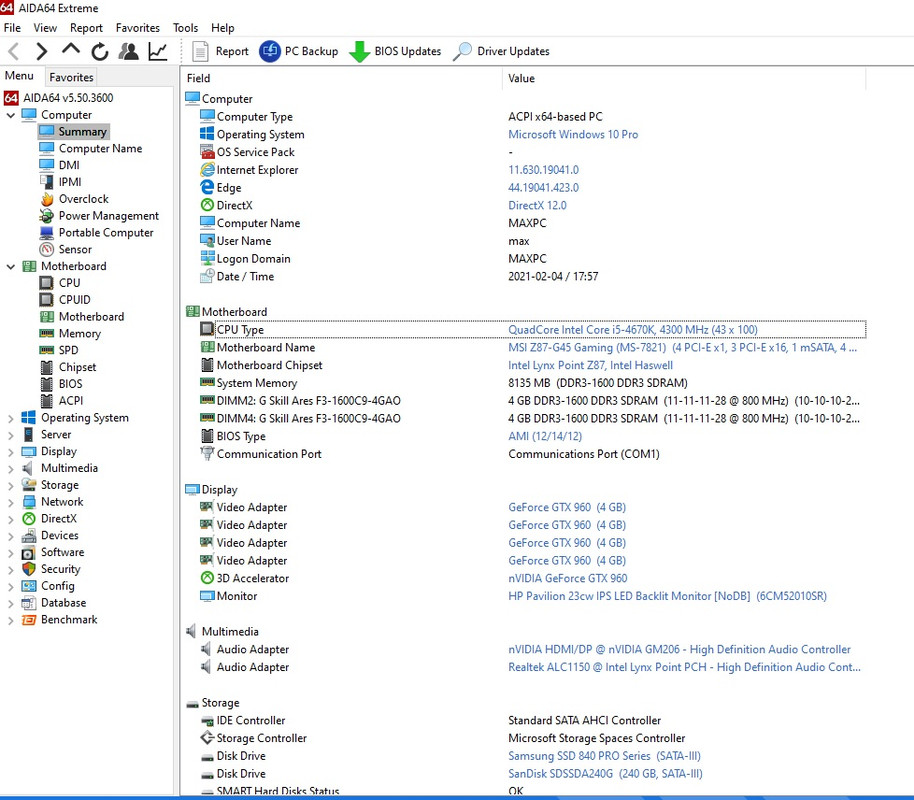Expand the Operating System node
Viewport: 914px width, 800px height.
click(10, 418)
